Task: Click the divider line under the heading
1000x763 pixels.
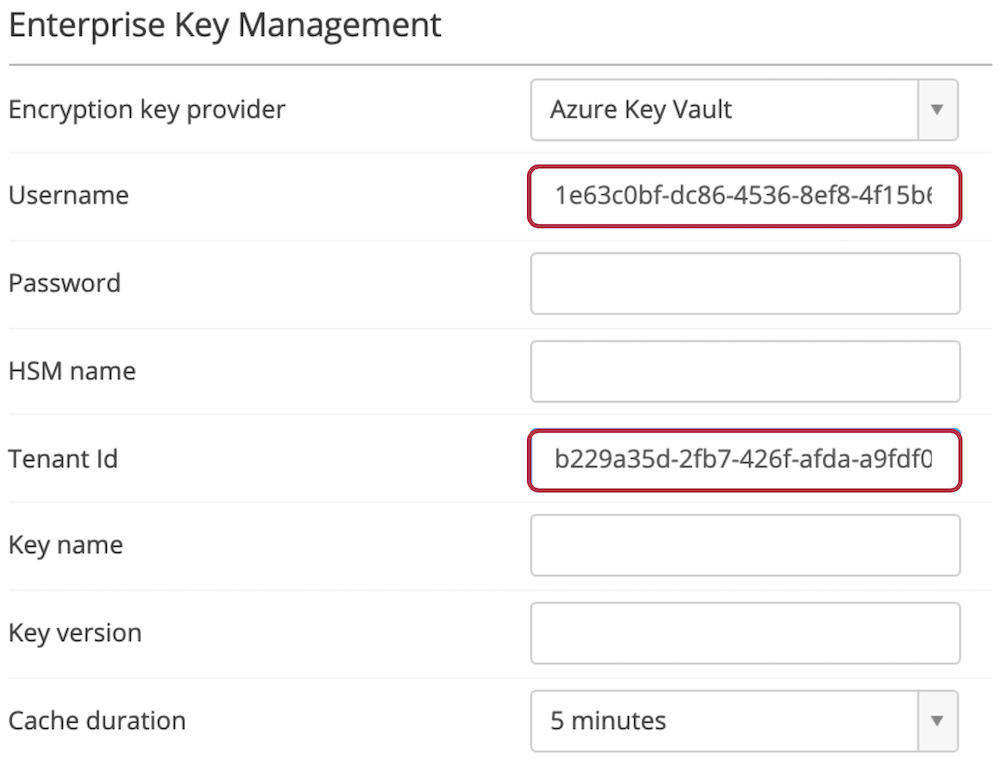Action: click(501, 64)
